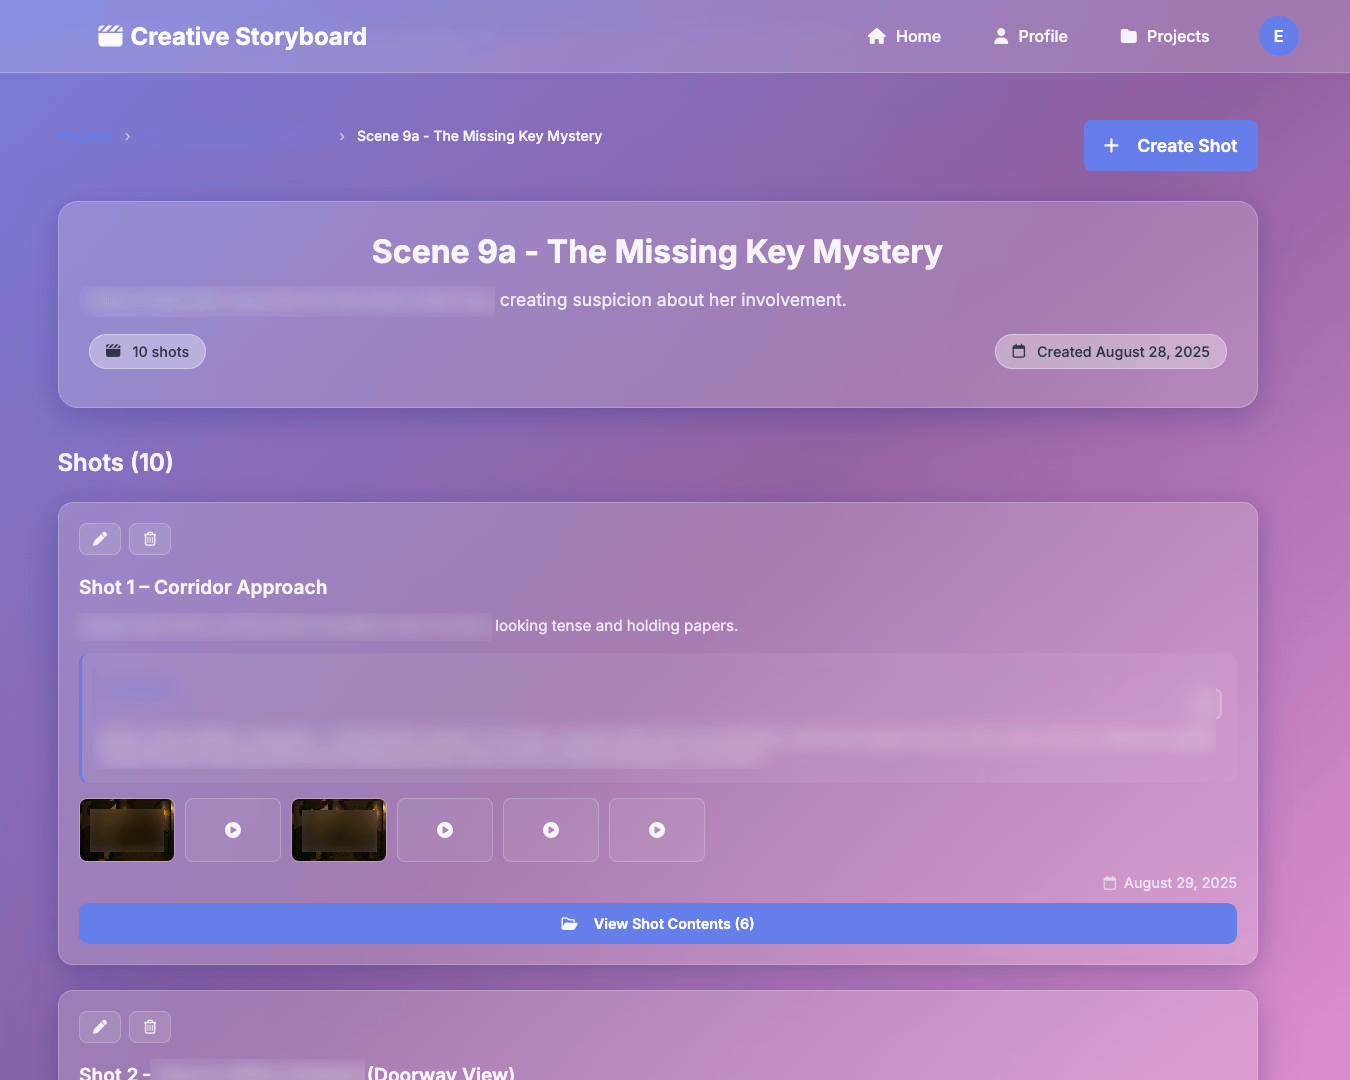Click the Shot 2 pencil edit icon
The width and height of the screenshot is (1350, 1080).
point(100,1027)
